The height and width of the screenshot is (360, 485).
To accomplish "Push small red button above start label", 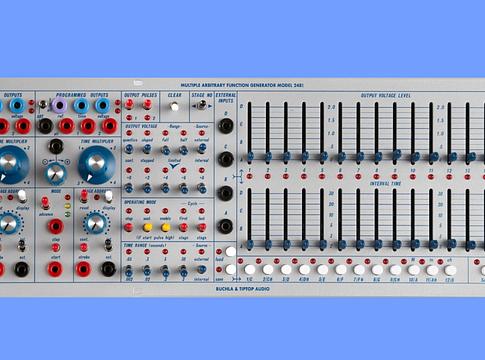I will [56, 248].
